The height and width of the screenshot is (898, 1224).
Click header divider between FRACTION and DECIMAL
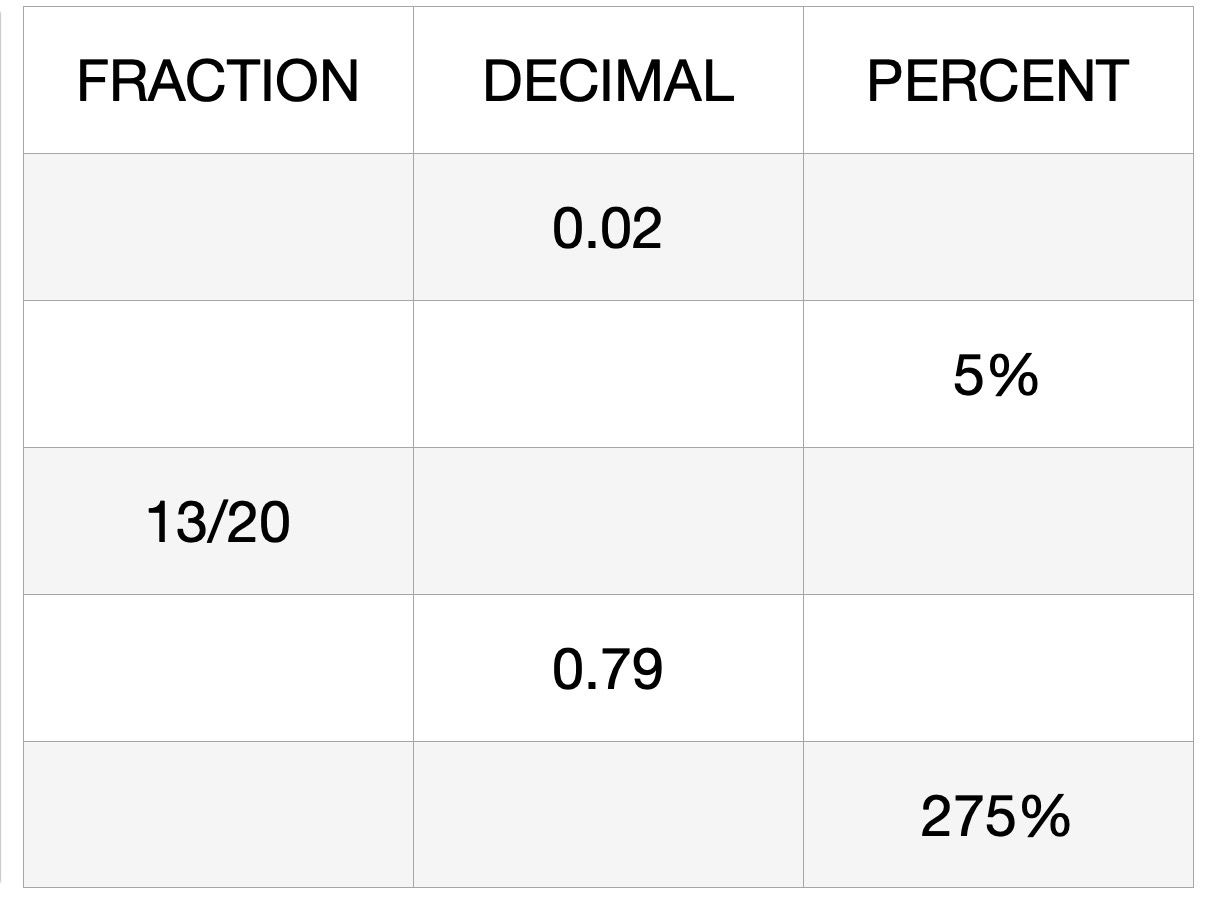point(413,81)
